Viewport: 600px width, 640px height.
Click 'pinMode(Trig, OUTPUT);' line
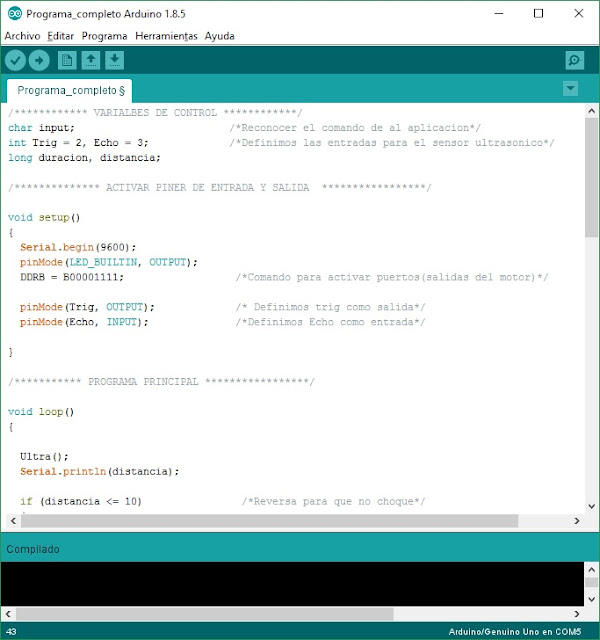click(87, 307)
